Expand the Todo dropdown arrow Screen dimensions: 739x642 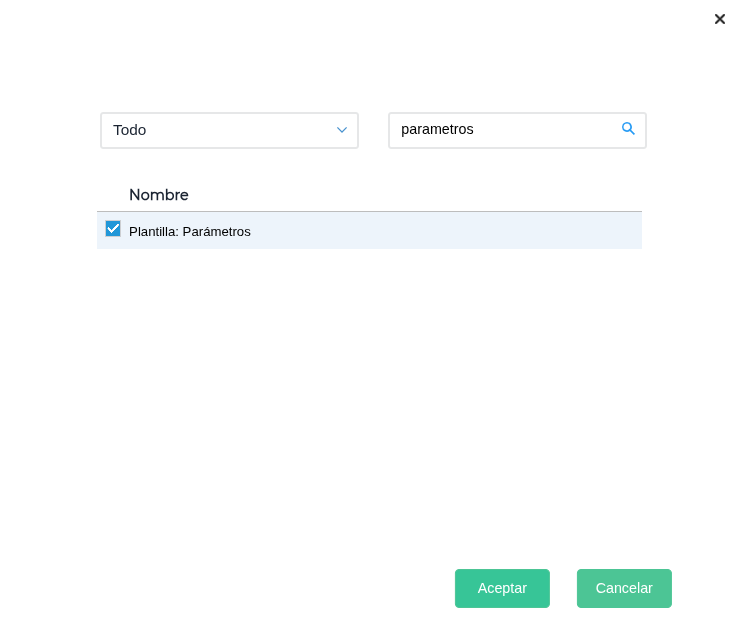(x=342, y=130)
